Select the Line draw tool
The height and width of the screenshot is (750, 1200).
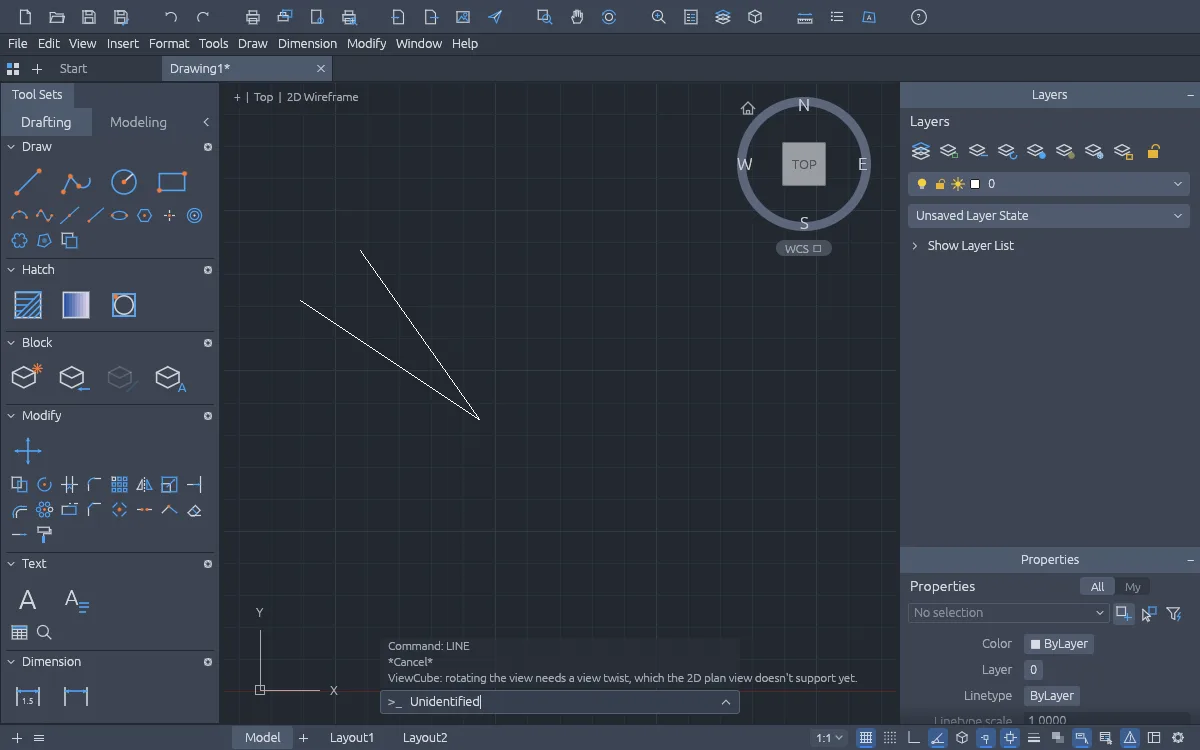pyautogui.click(x=28, y=182)
